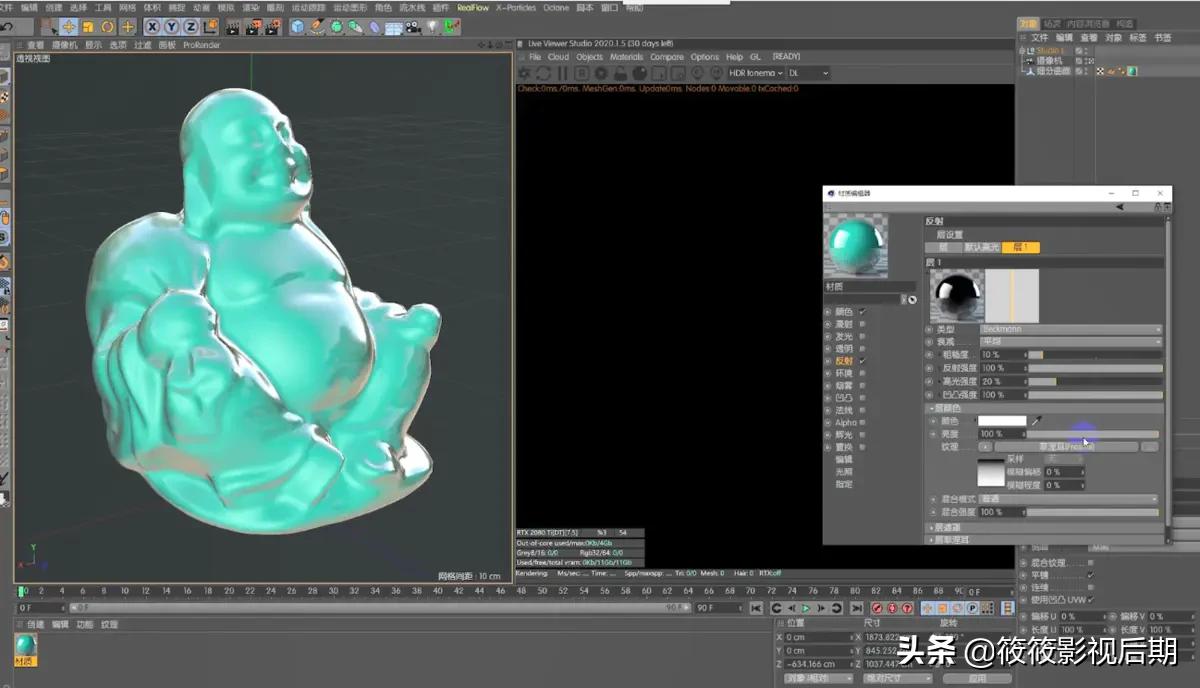Click the white layer color swatch
The image size is (1200, 688).
[1002, 421]
